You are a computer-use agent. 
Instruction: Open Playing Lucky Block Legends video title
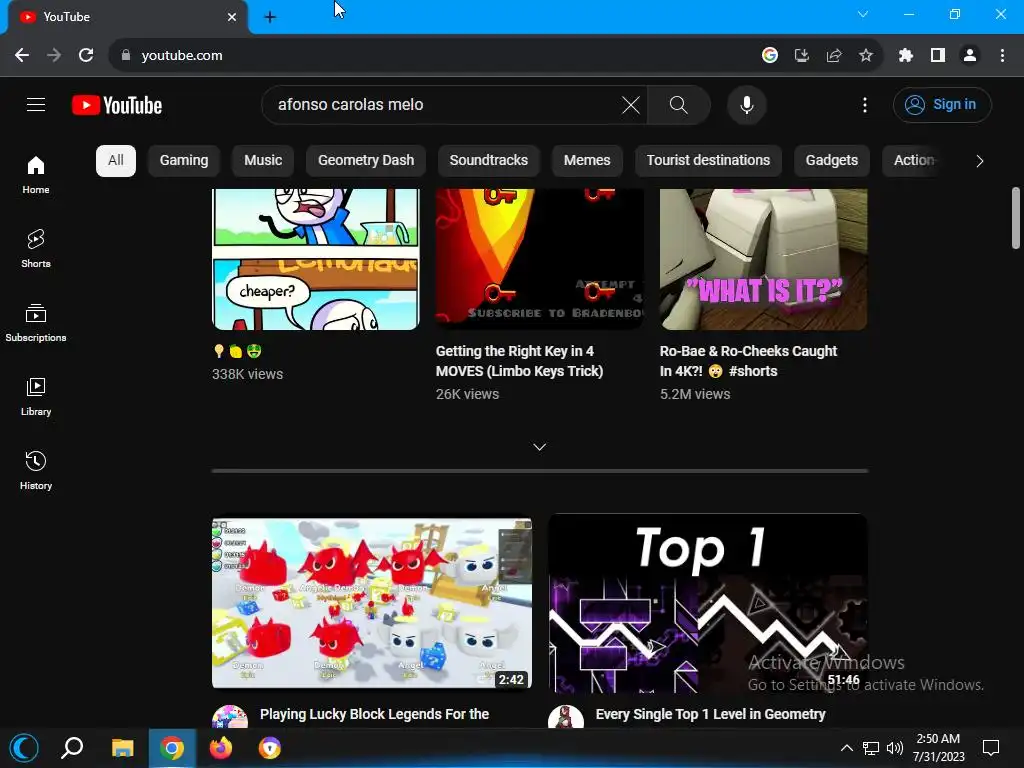(374, 714)
